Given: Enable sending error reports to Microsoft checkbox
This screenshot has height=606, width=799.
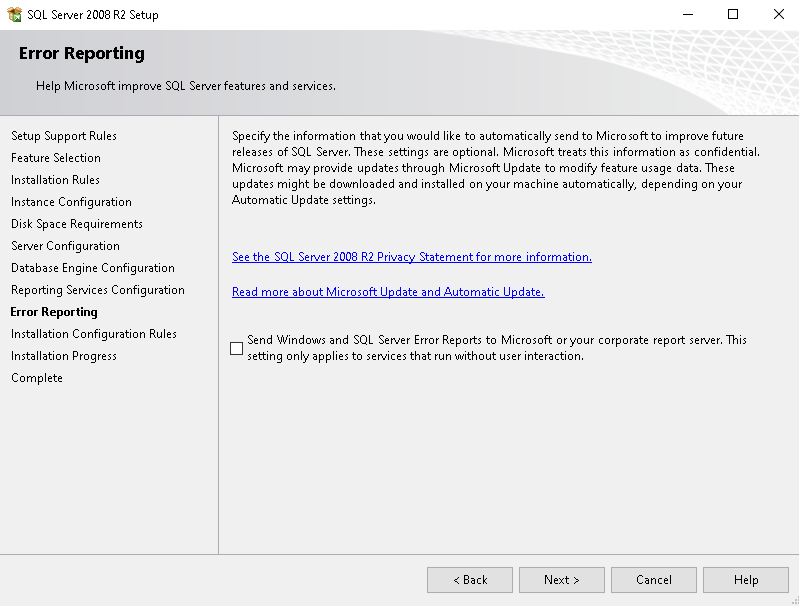Looking at the screenshot, I should (236, 348).
